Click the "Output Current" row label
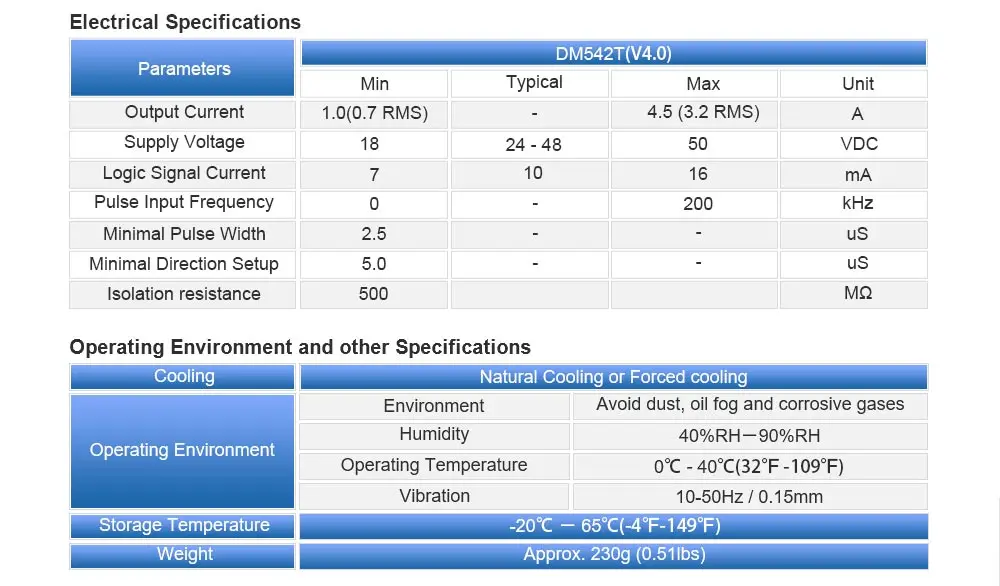This screenshot has height=586, width=1000. [184, 112]
